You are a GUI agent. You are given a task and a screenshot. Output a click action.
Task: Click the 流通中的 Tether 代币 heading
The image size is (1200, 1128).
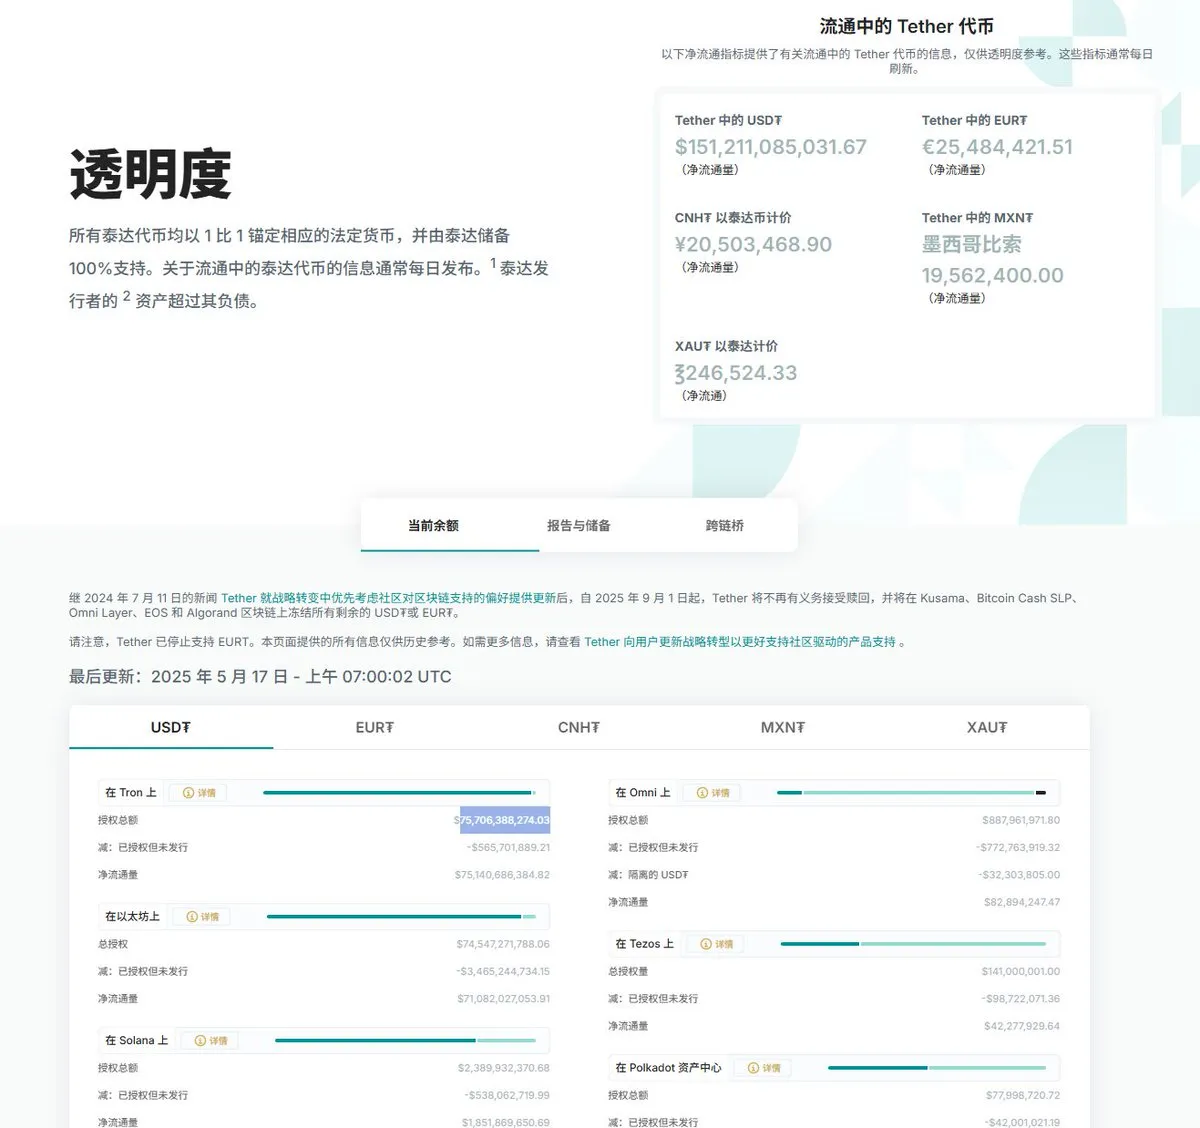coord(907,26)
